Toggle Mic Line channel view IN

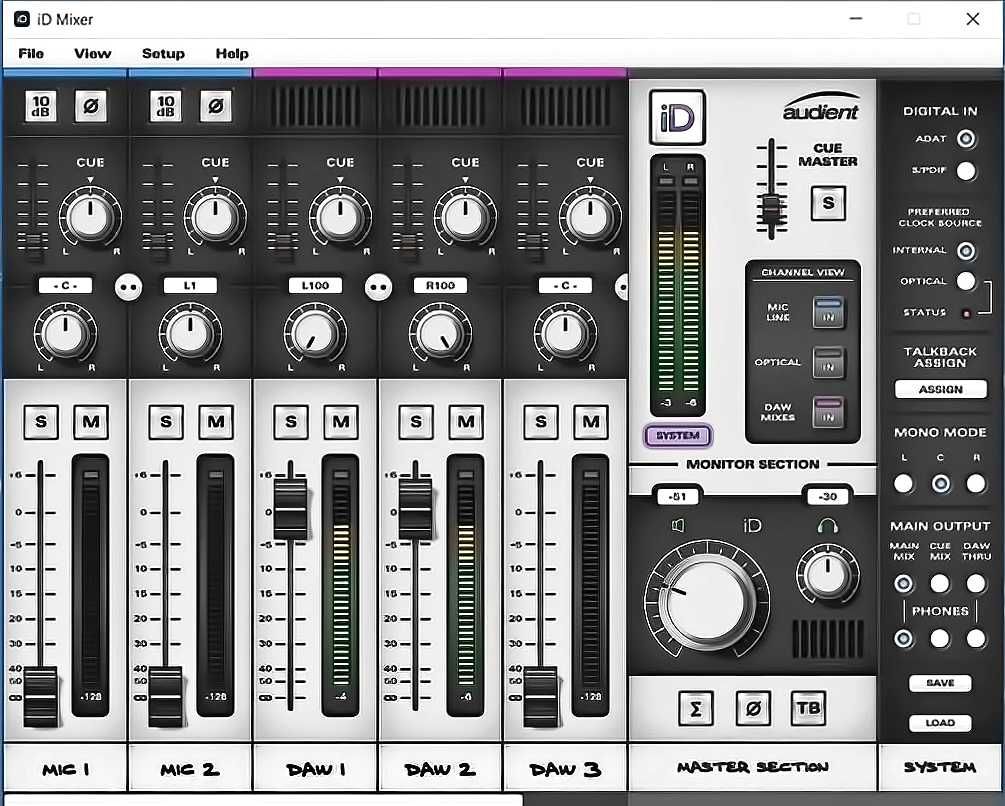[828, 311]
